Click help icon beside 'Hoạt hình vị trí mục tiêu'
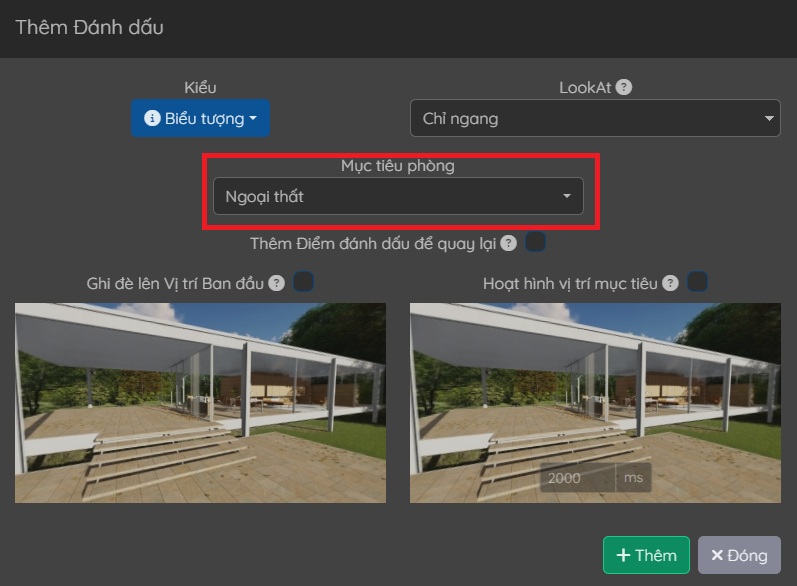Screen dimensions: 797x586 tap(670, 283)
